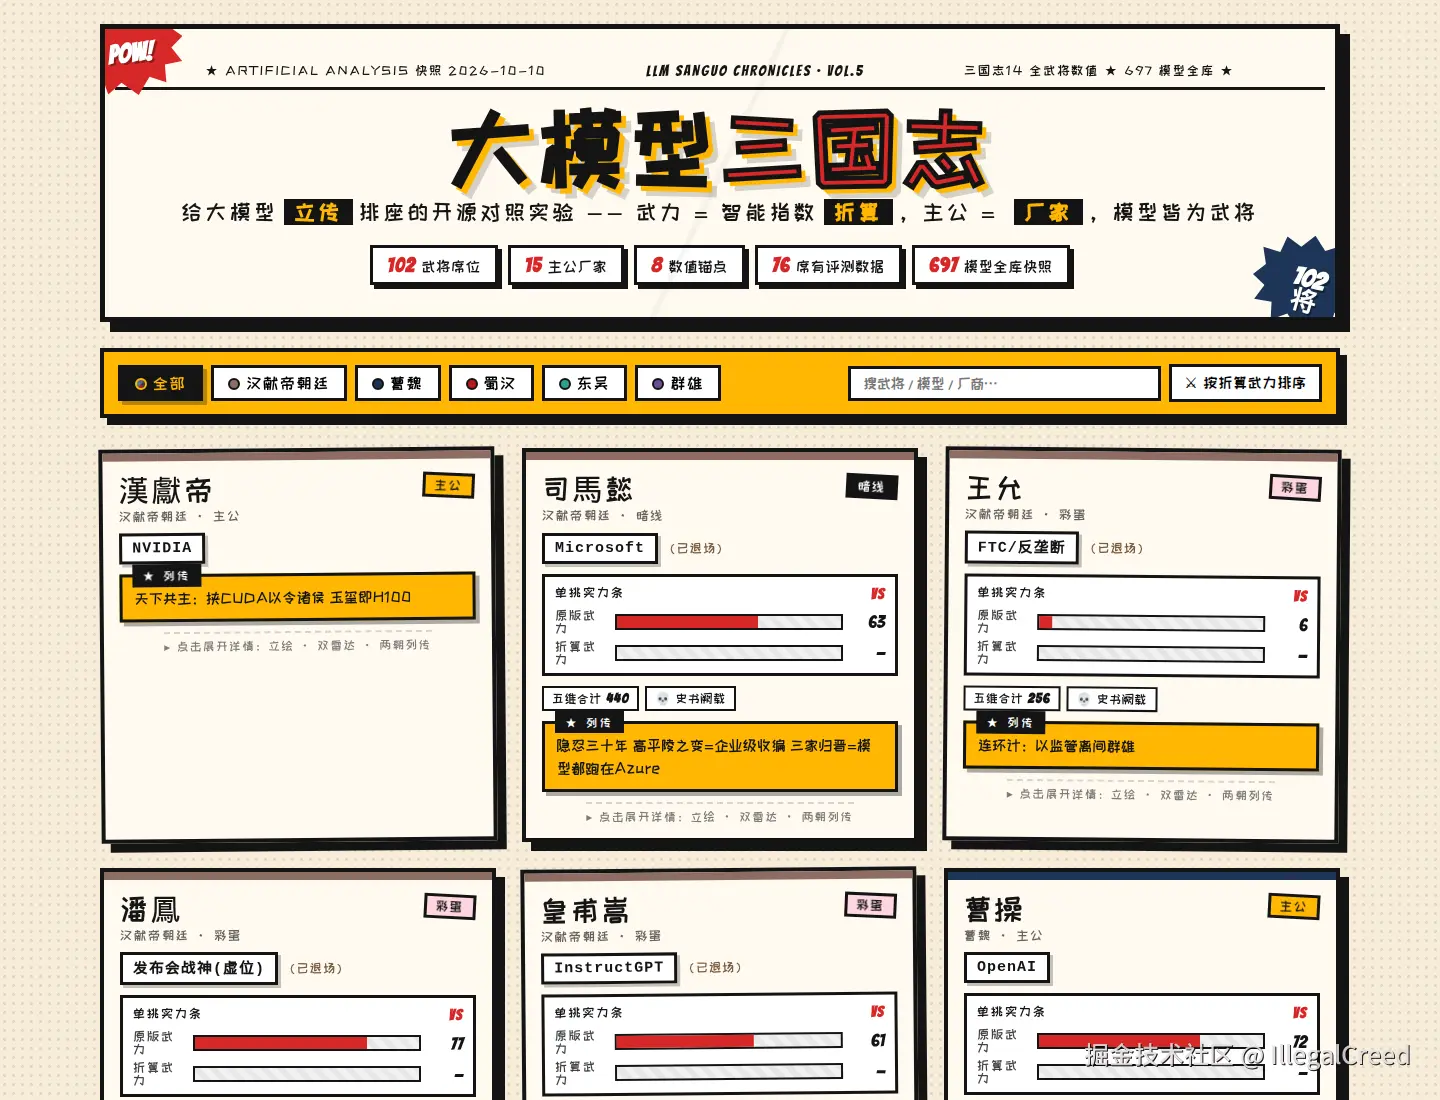1440x1100 pixels.
Task: Show the 蜀汉 faction tab
Action: [491, 383]
